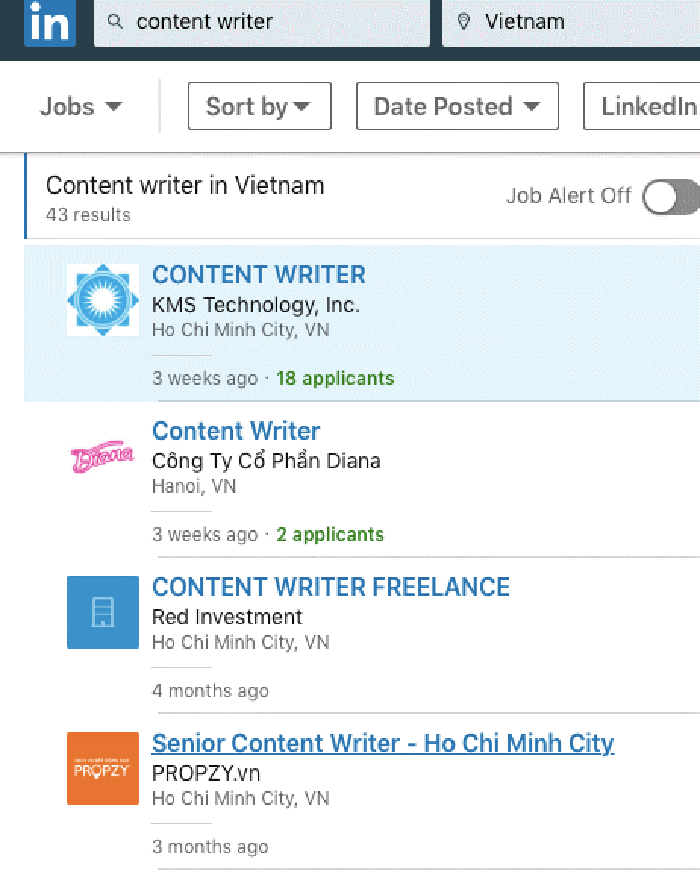Open Red Investment placeholder logo
Viewport: 700px width, 870px height.
tap(103, 612)
